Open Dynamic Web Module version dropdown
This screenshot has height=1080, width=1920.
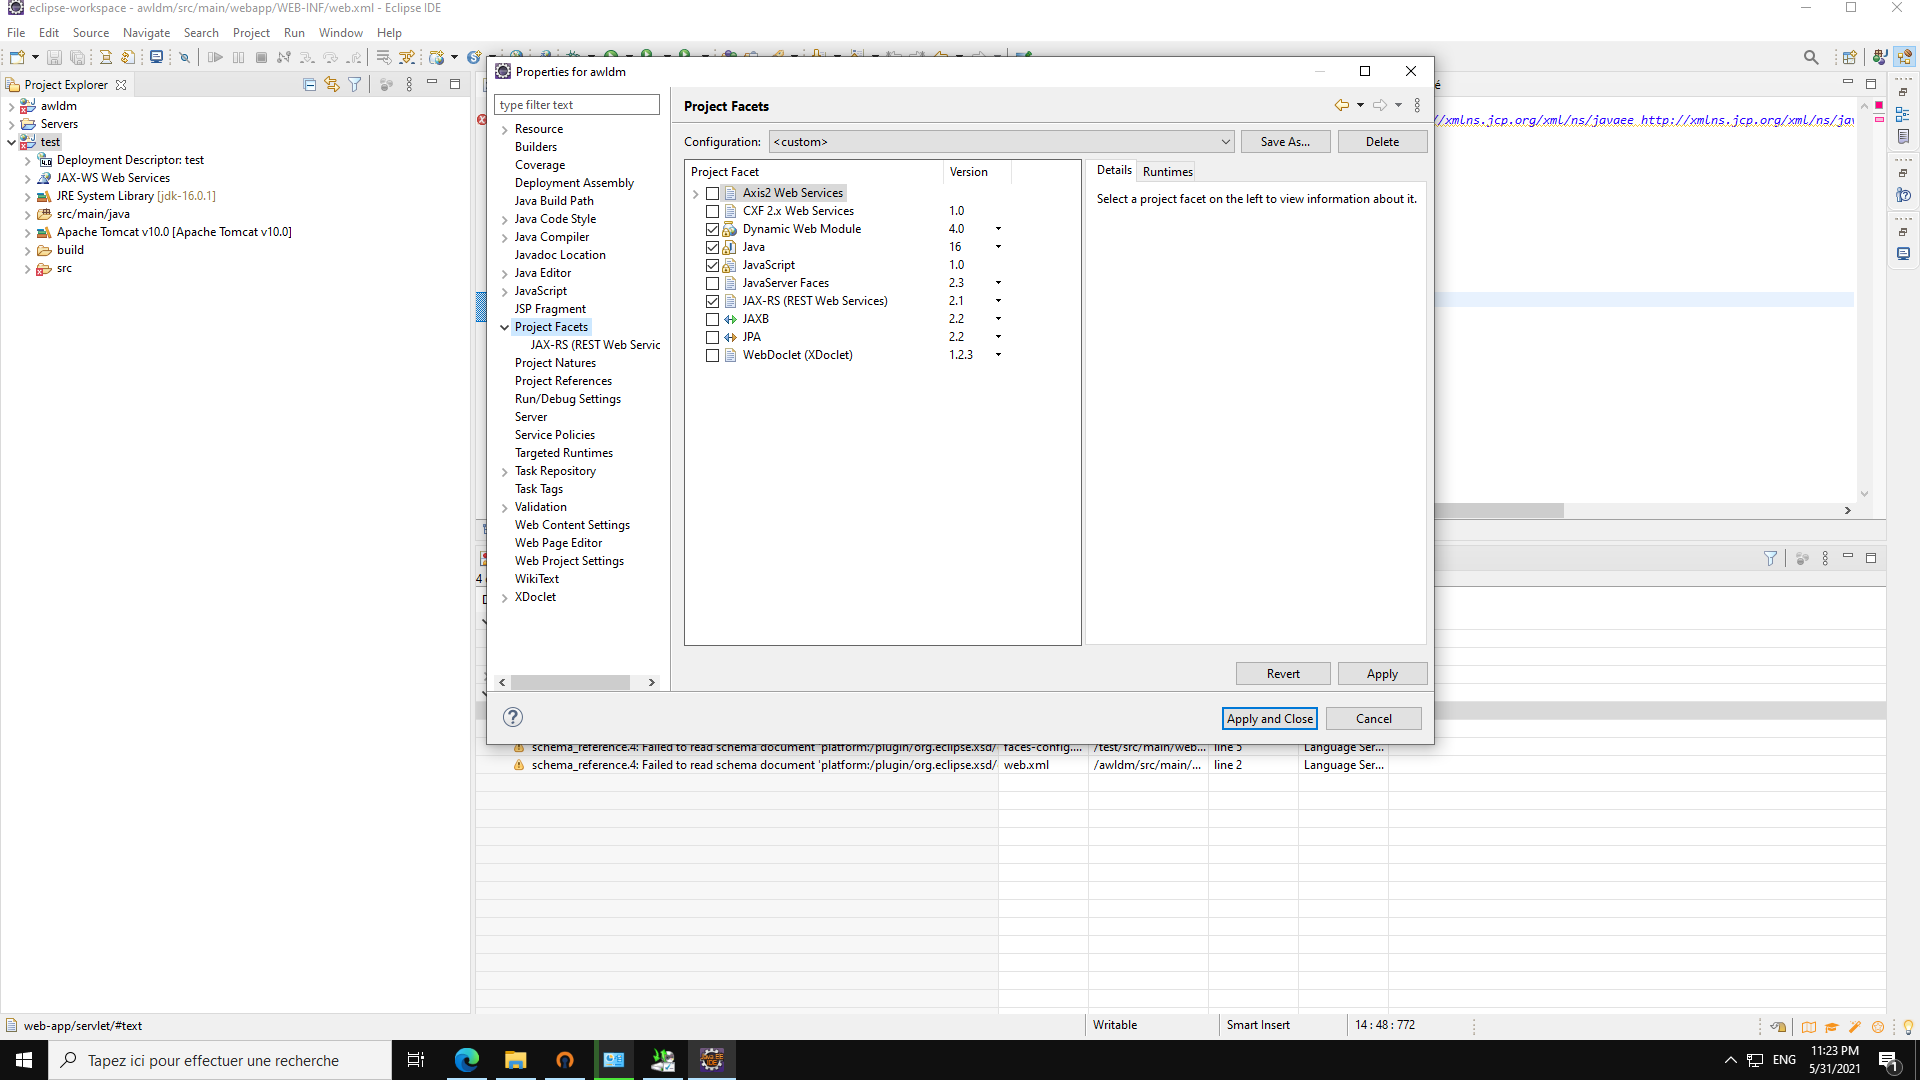click(998, 229)
